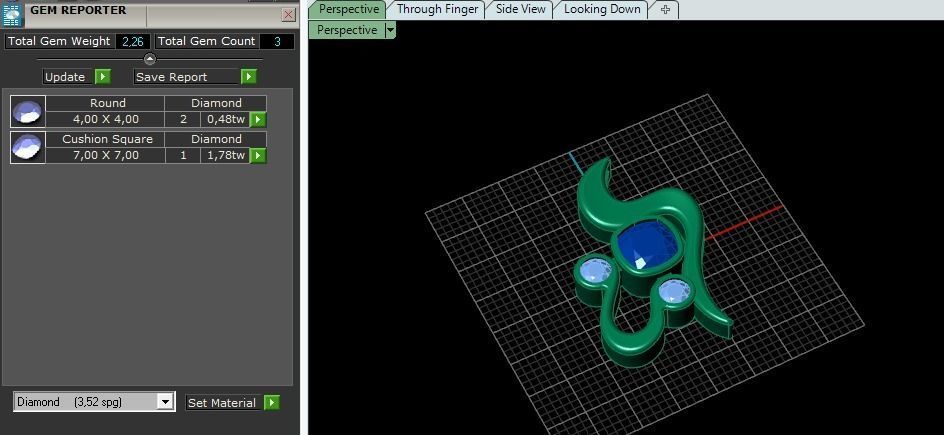
Task: Open the Perspective viewport dropdown arrow
Action: click(x=390, y=30)
